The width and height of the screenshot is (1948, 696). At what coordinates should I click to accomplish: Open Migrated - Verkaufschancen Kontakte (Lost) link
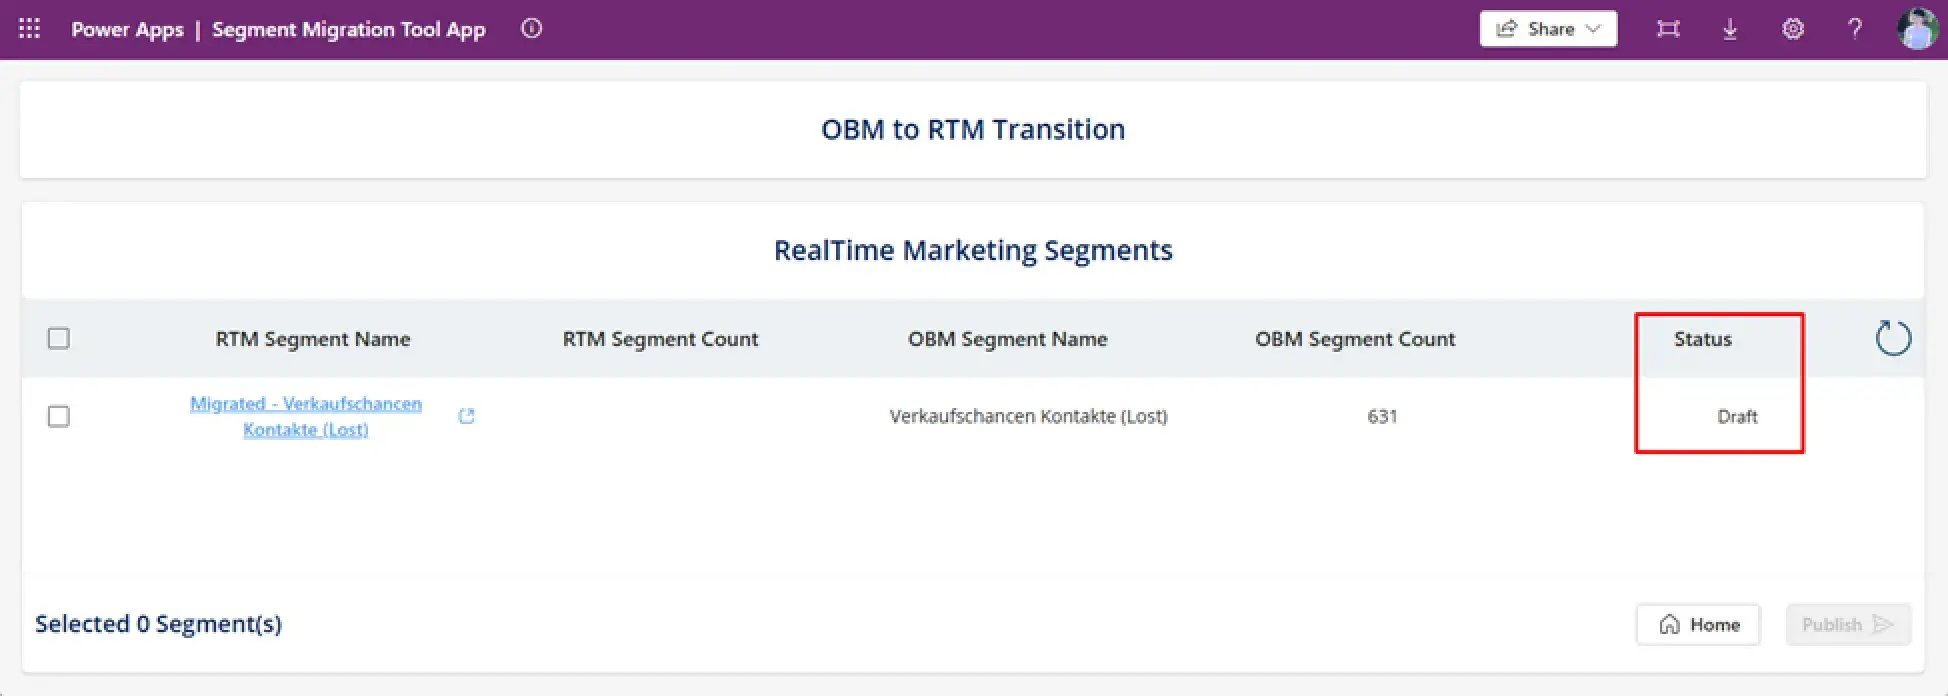tap(306, 416)
